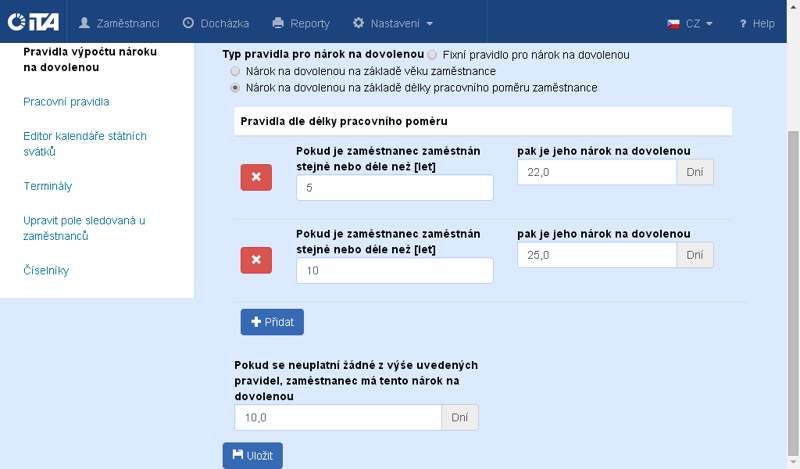Choose vacation entitlement by employee age
Image resolution: width=800 pixels, height=469 pixels.
(235, 72)
